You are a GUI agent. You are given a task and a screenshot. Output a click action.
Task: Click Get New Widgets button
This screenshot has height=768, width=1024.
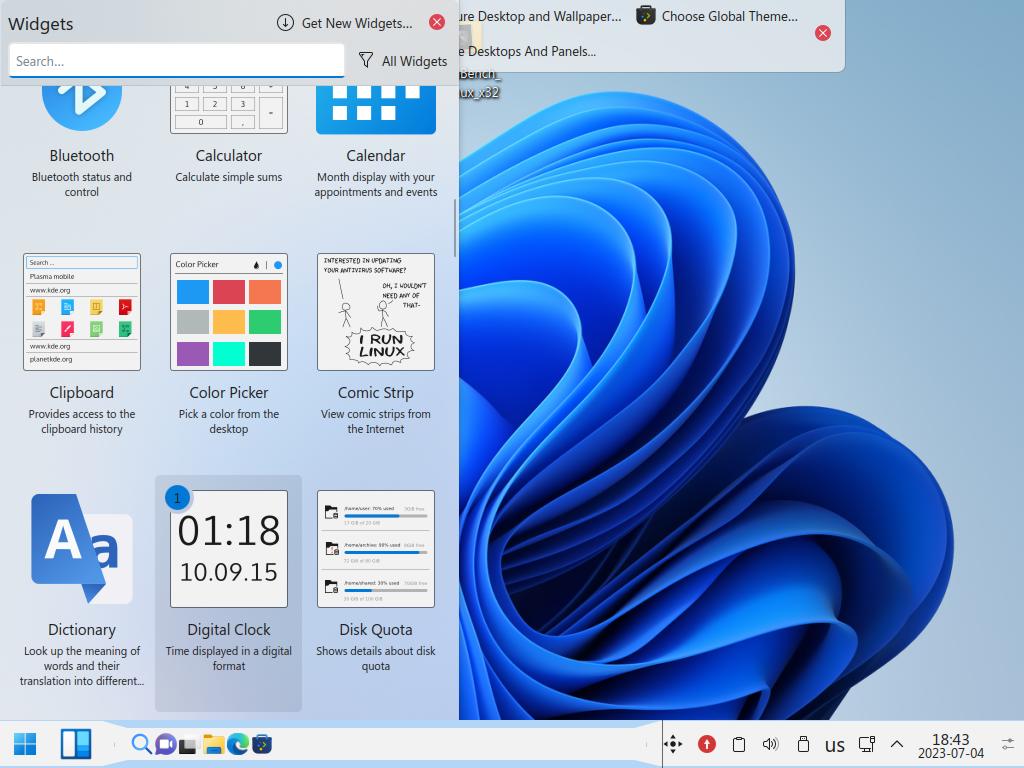coord(345,23)
